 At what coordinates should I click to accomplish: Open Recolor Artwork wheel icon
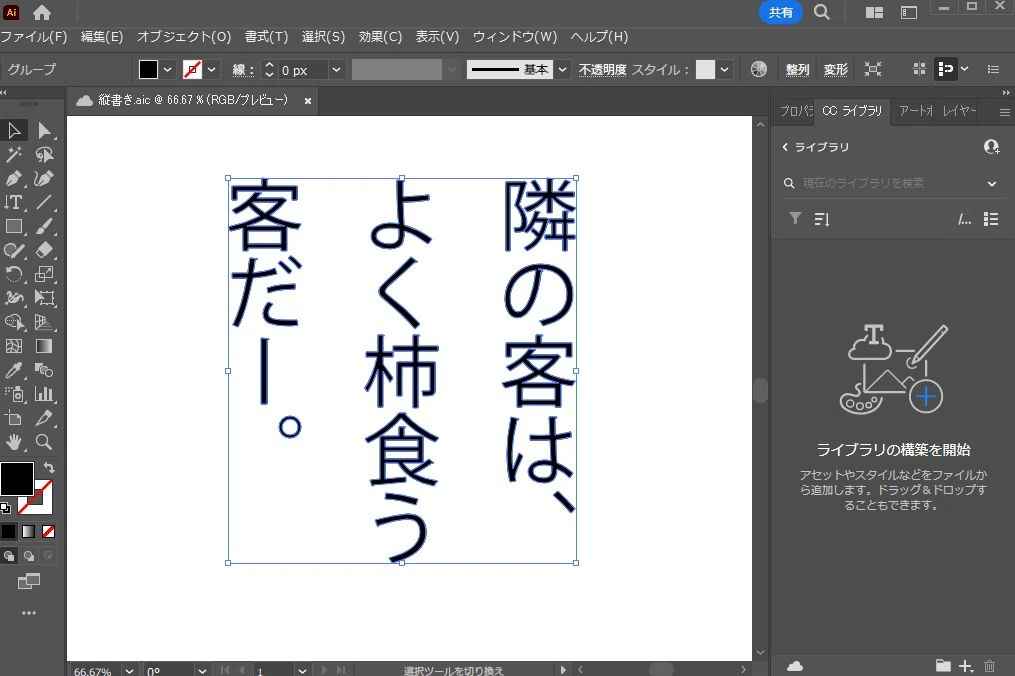[759, 69]
